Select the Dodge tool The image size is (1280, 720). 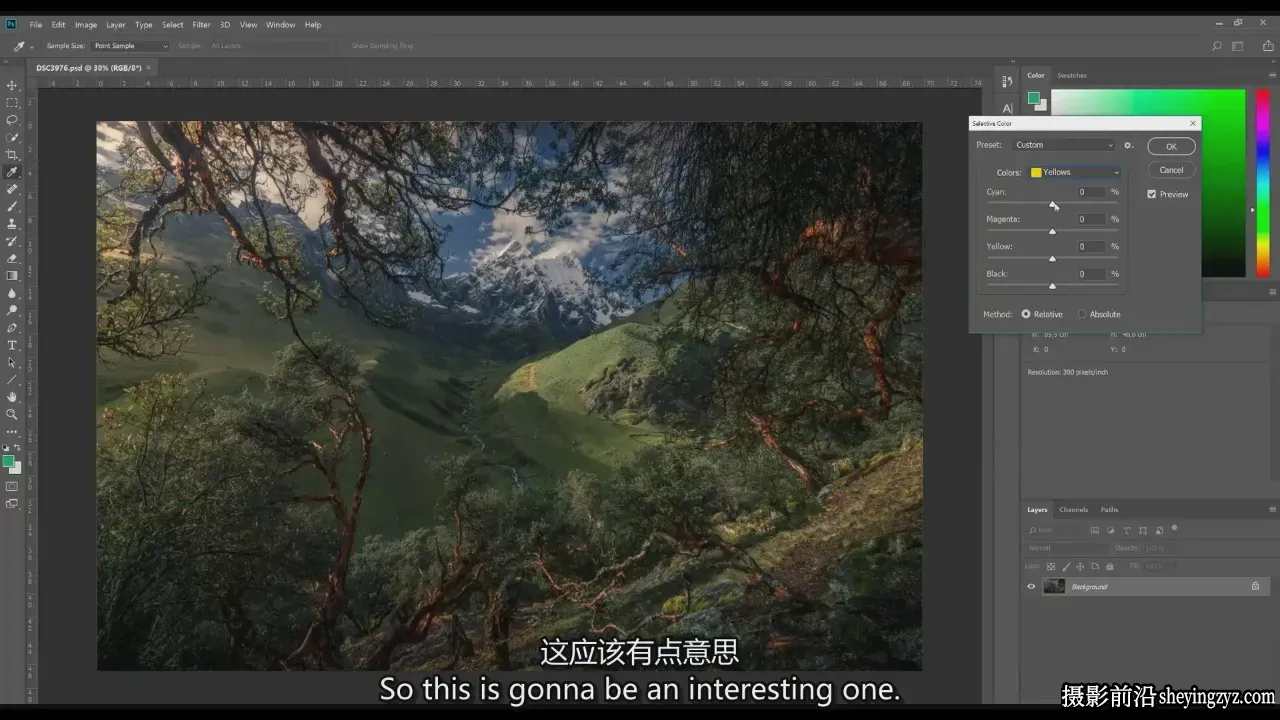click(12, 310)
